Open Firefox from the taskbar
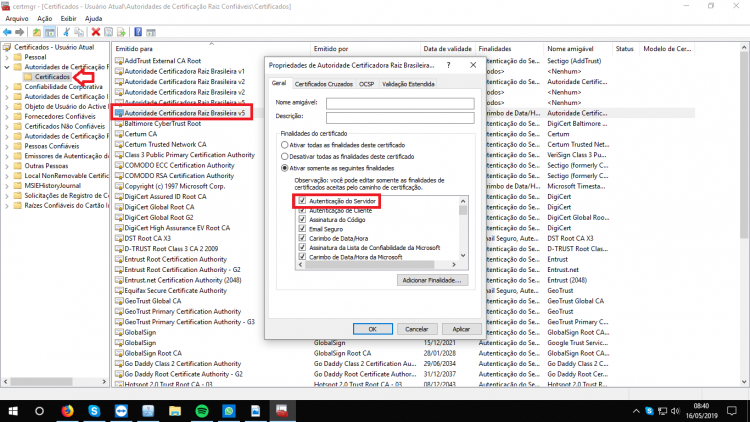Screen dimensions: 750x422 (x=67, y=411)
